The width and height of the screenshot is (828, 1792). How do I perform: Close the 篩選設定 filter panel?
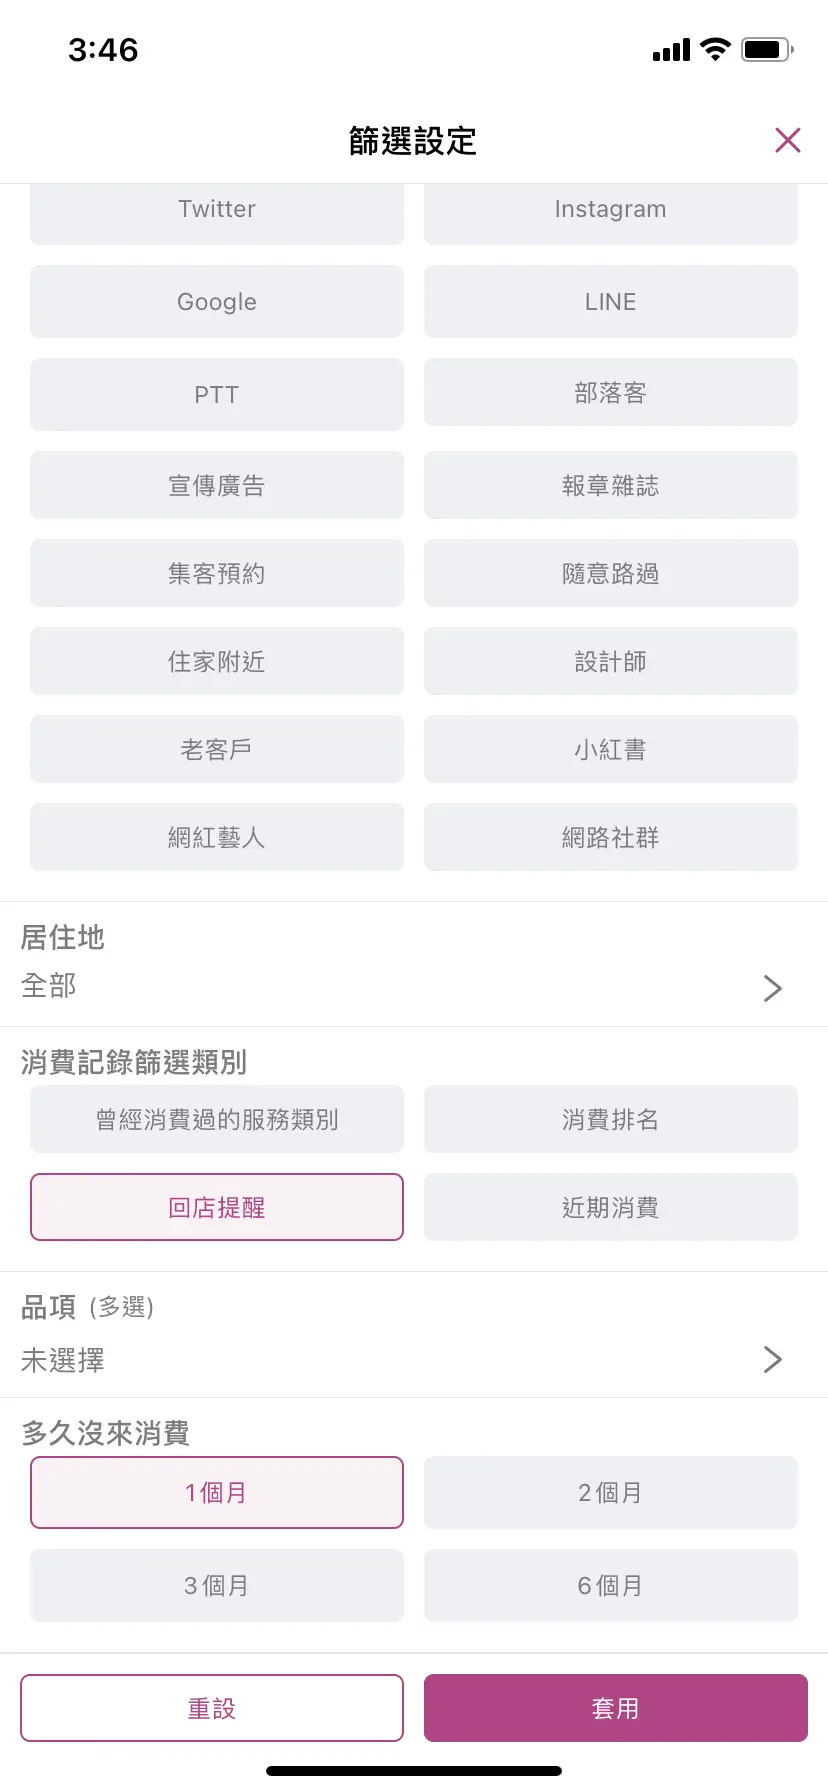pyautogui.click(x=787, y=141)
